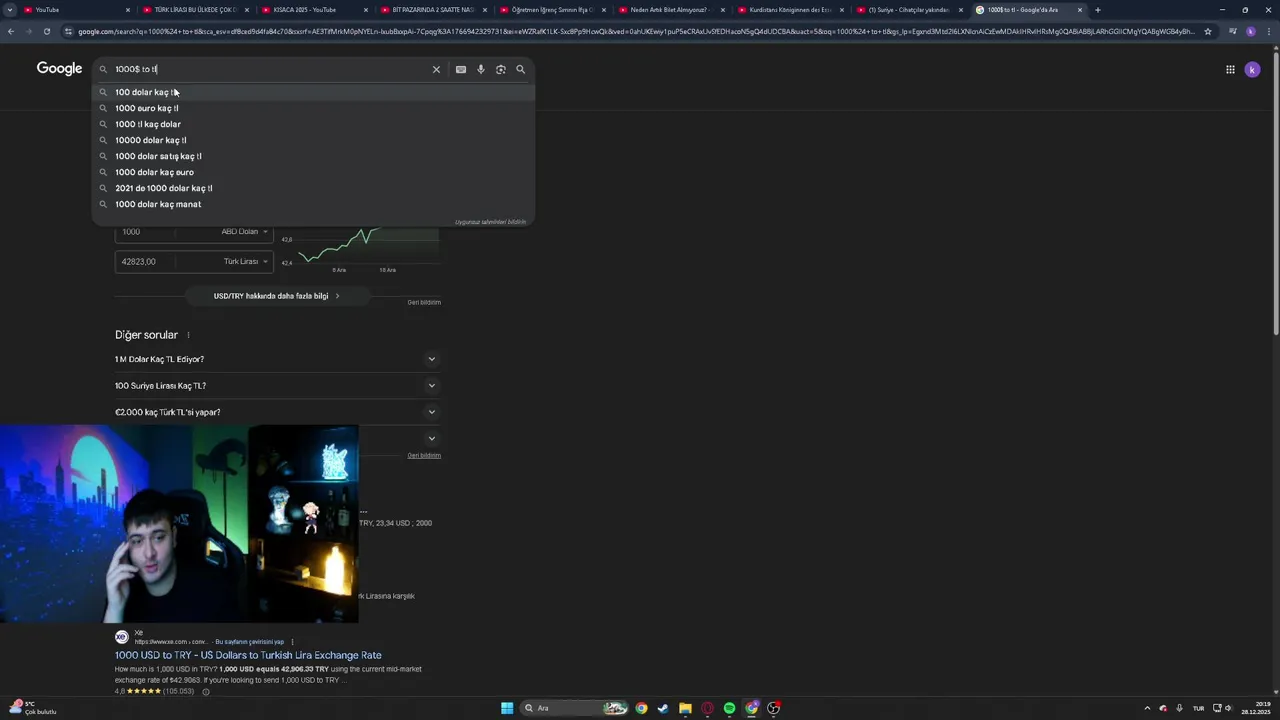Click 'Bu sayfanın çevirisini yap' link
This screenshot has width=1280, height=720.
point(250,642)
